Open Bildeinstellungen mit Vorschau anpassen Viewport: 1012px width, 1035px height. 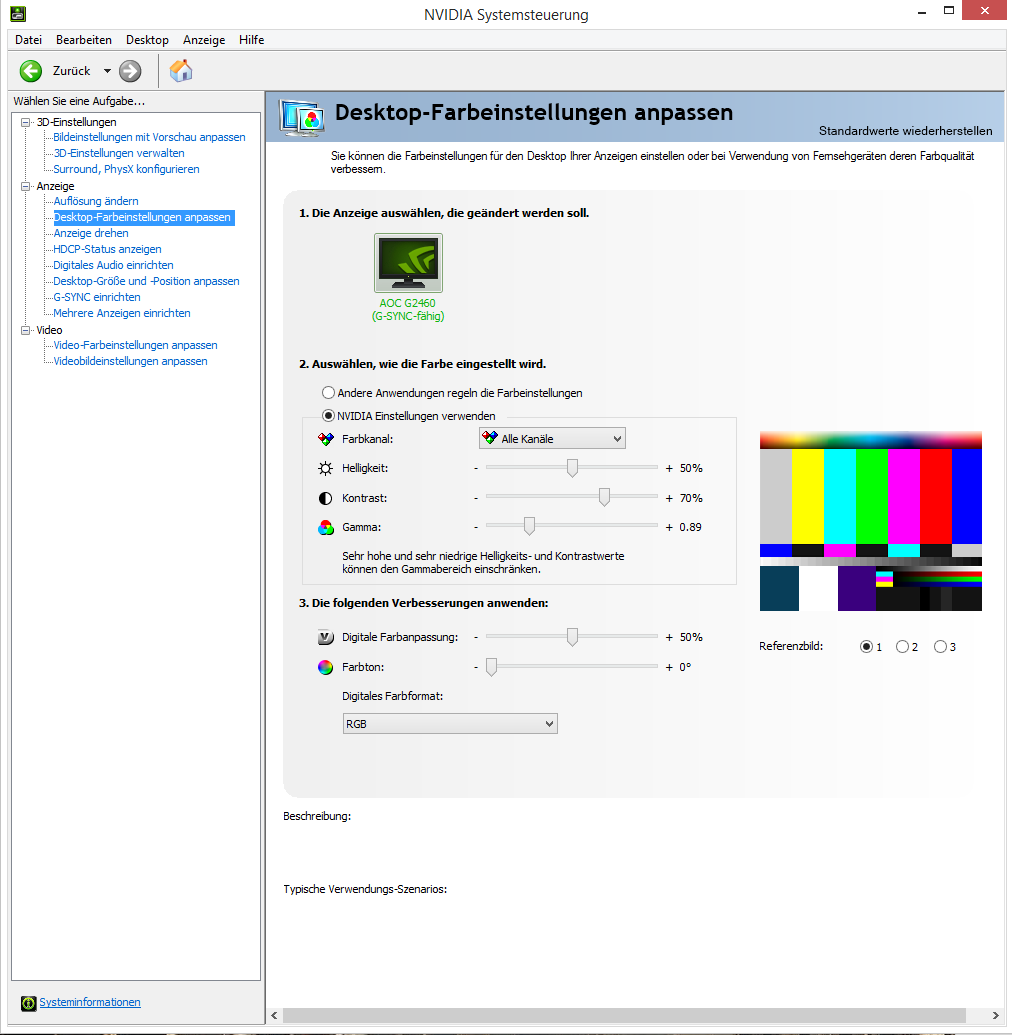coord(149,137)
